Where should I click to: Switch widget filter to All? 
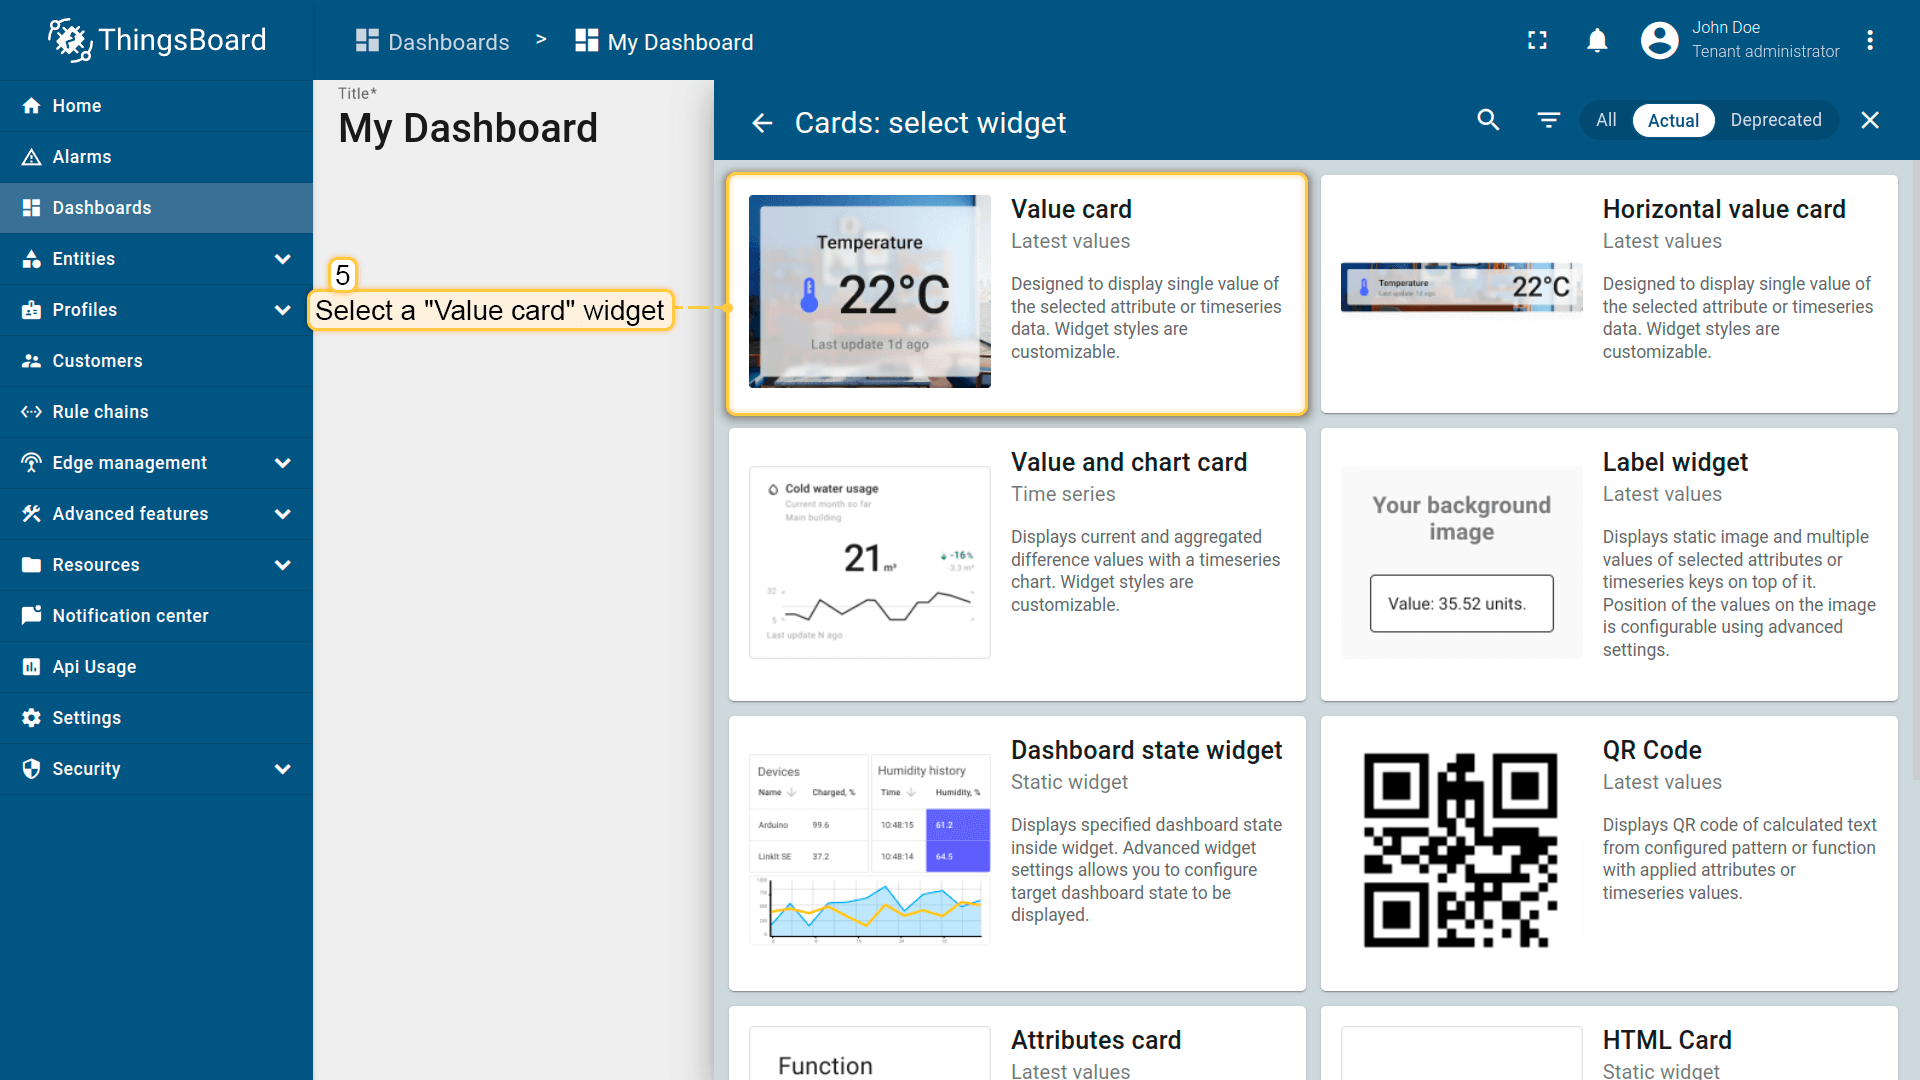point(1606,120)
